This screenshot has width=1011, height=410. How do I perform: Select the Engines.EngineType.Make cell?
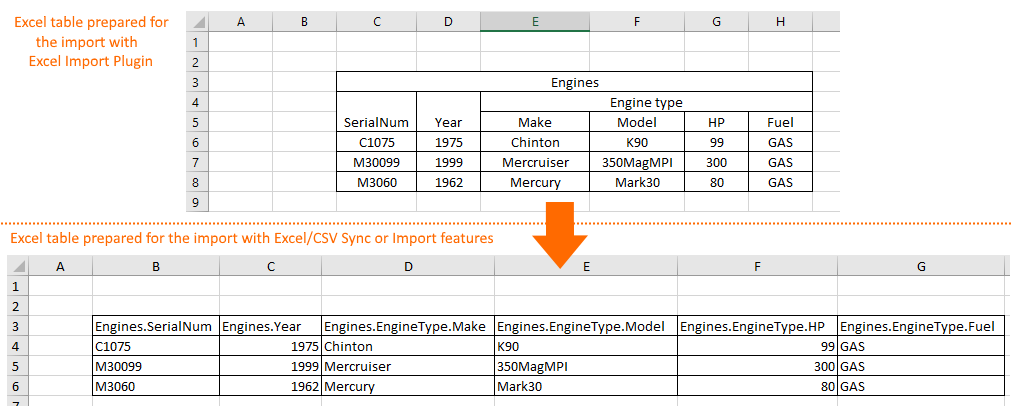point(406,326)
